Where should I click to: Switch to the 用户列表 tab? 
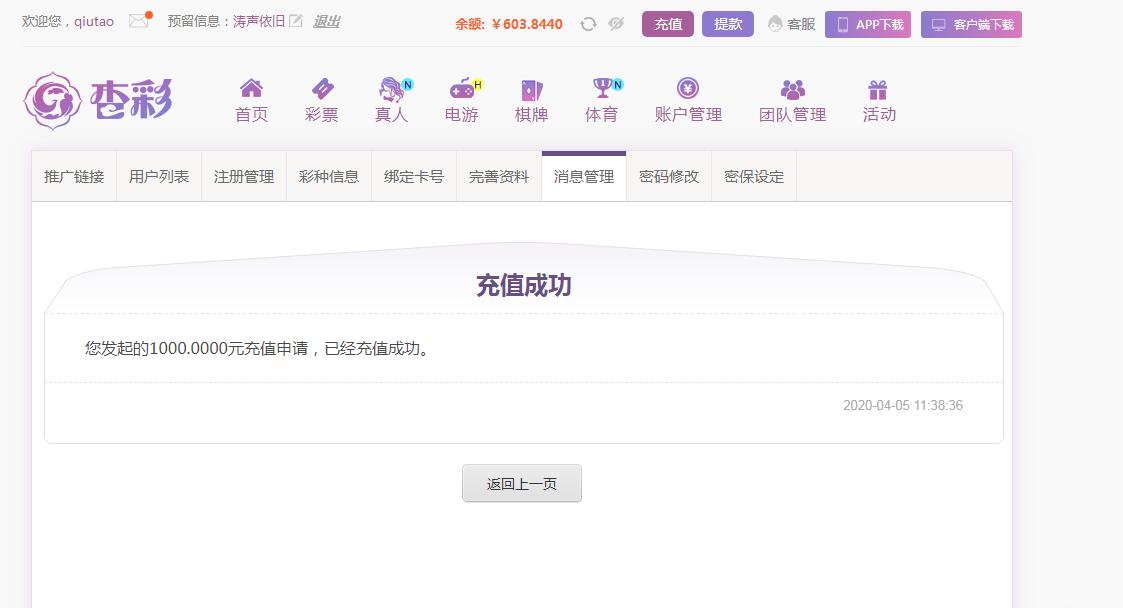point(159,177)
